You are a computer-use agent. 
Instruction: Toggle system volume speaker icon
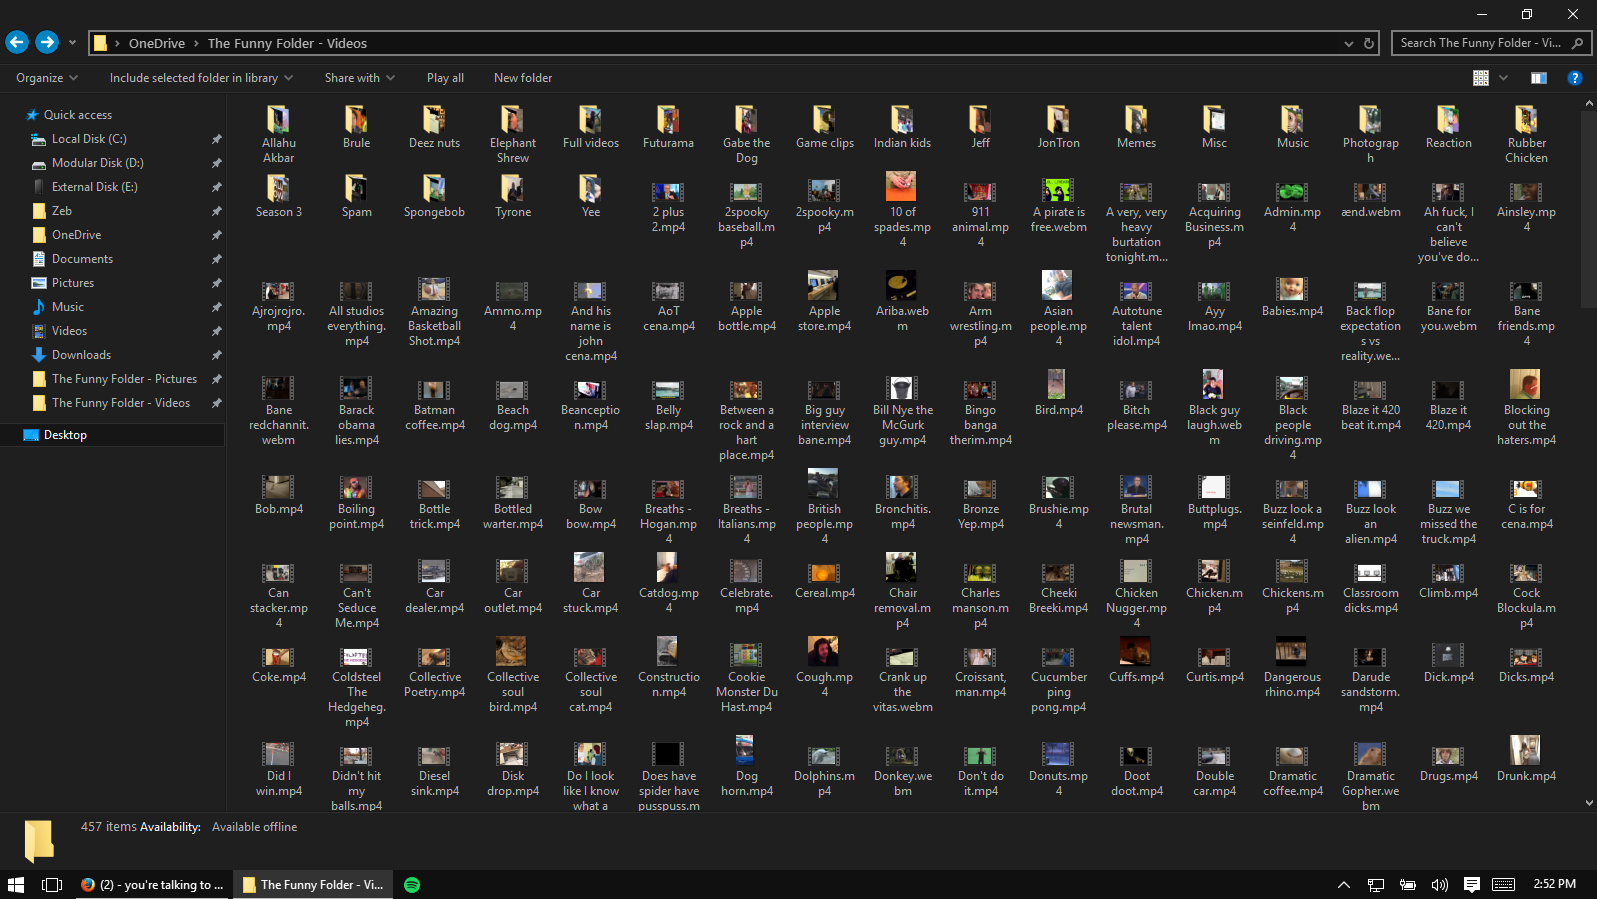(1439, 884)
